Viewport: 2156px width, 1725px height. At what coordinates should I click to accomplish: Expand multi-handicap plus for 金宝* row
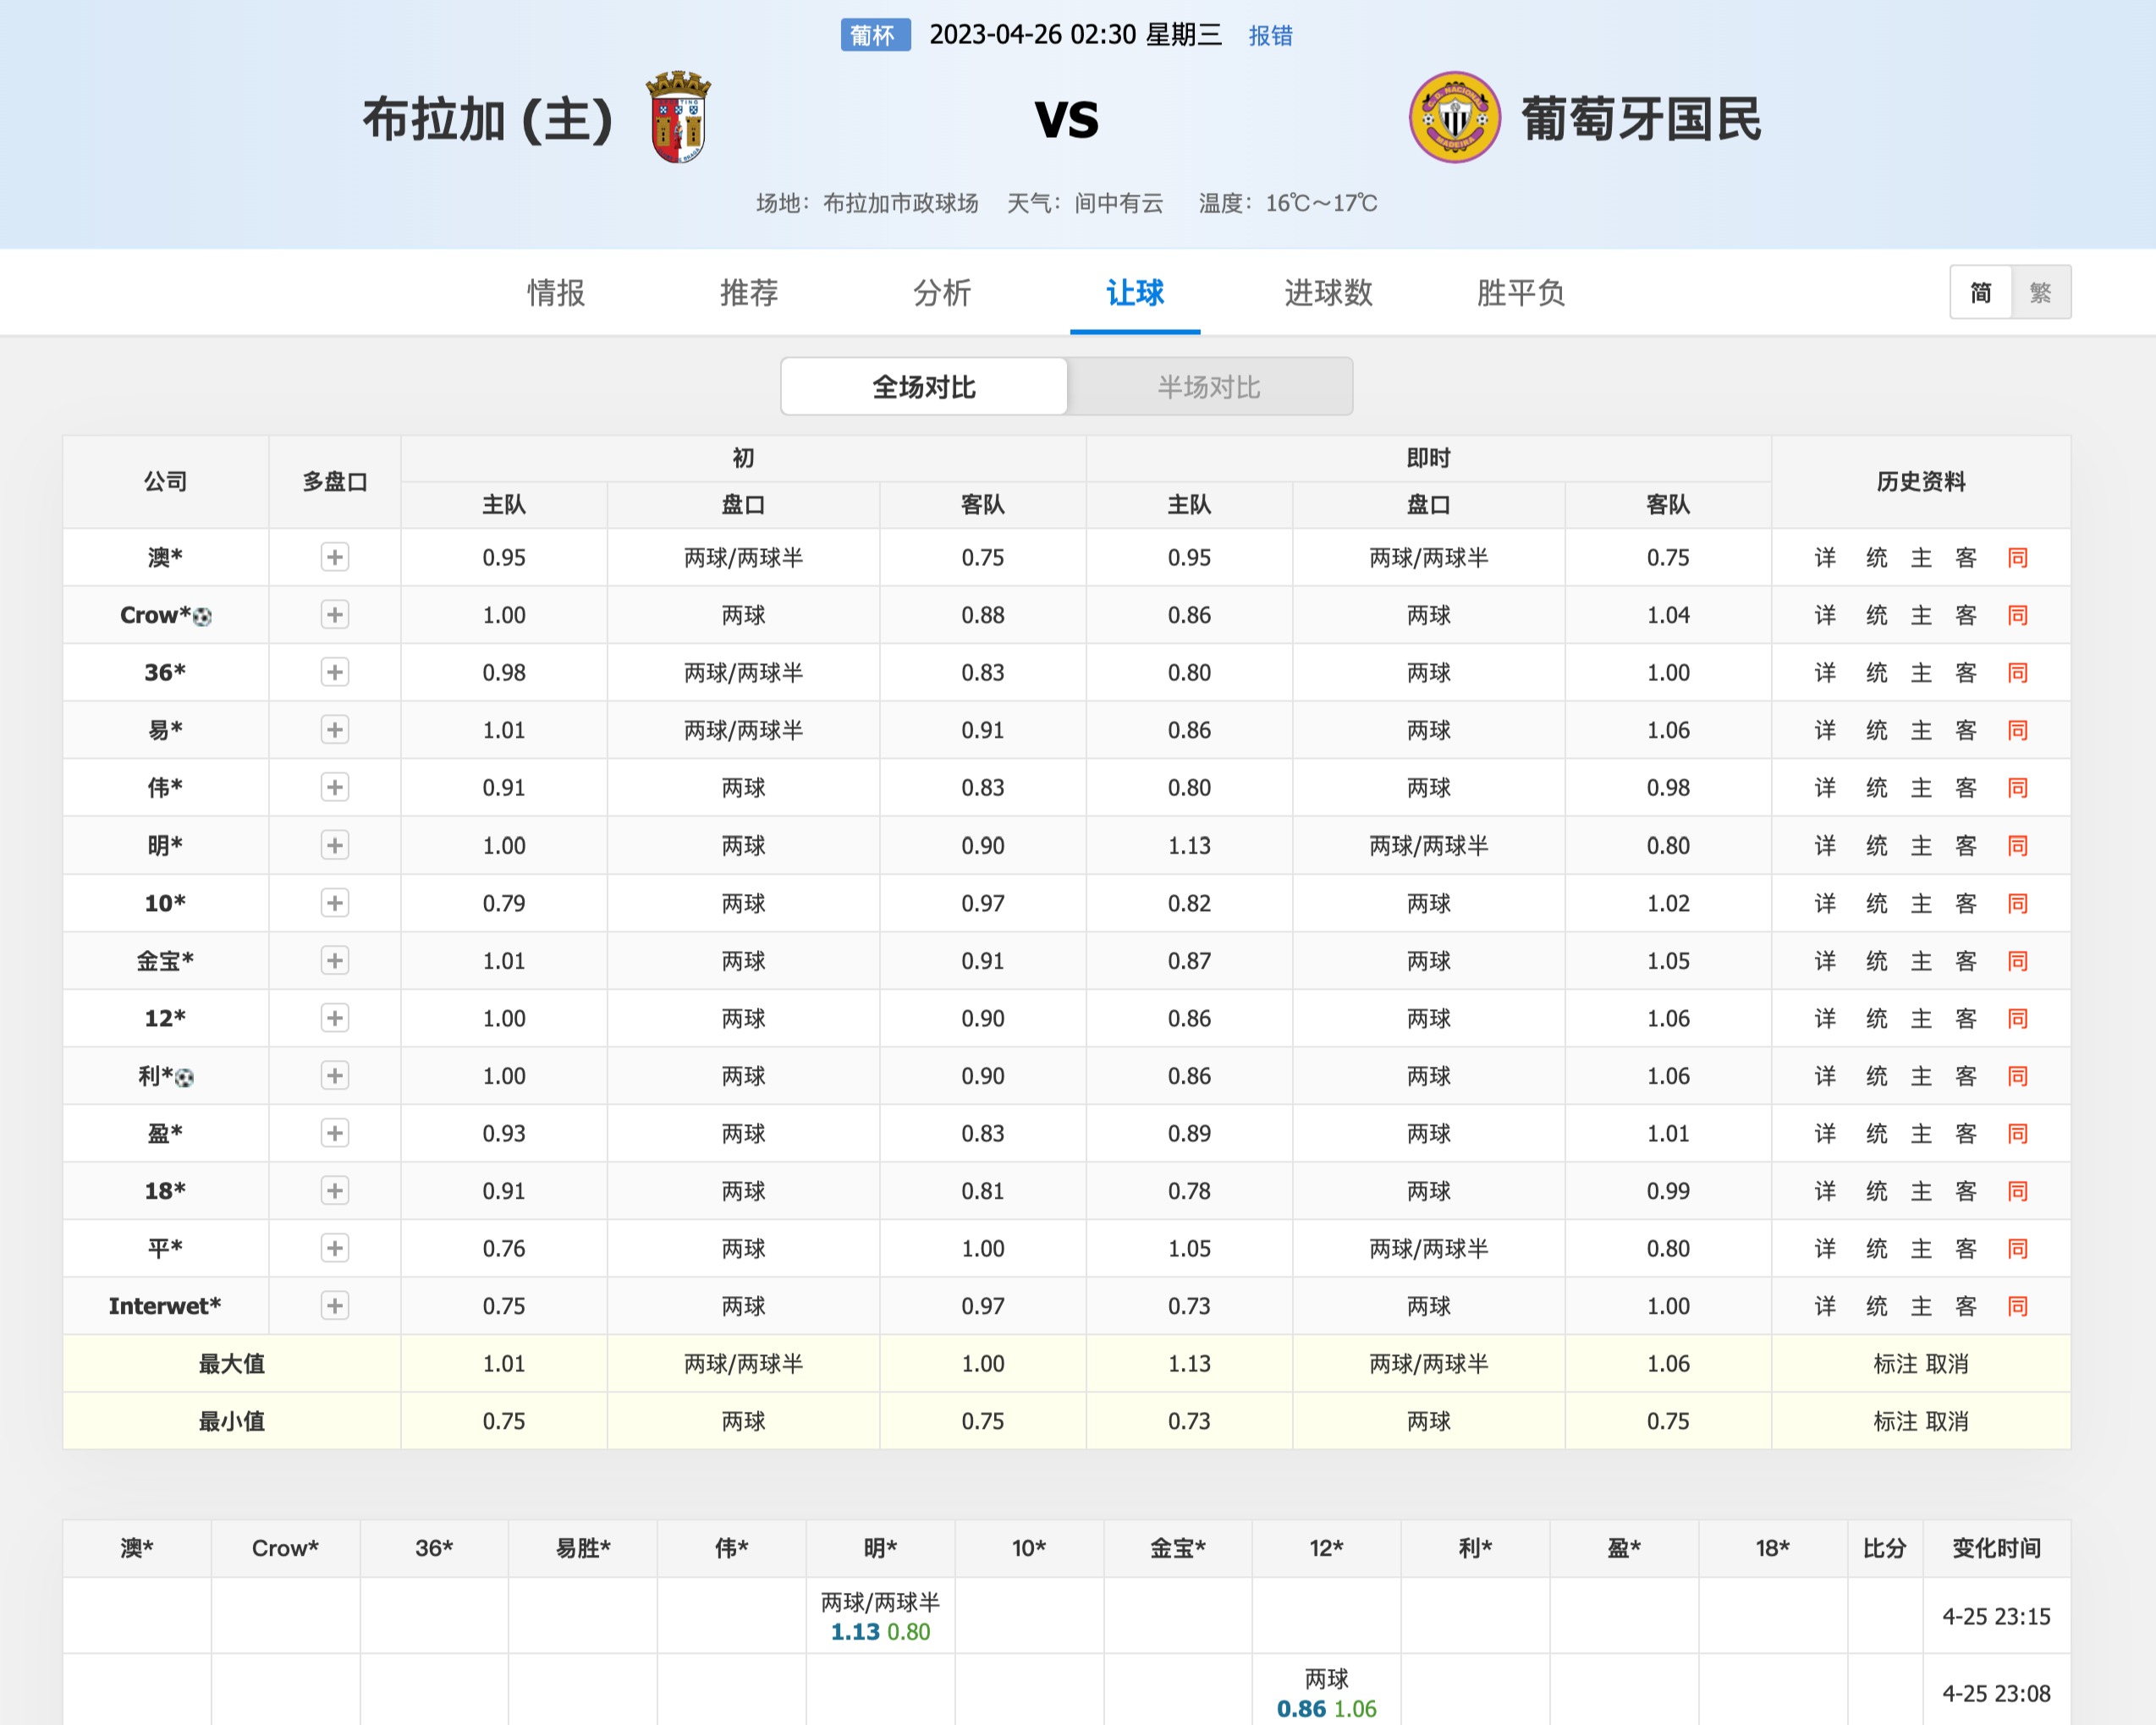(335, 961)
